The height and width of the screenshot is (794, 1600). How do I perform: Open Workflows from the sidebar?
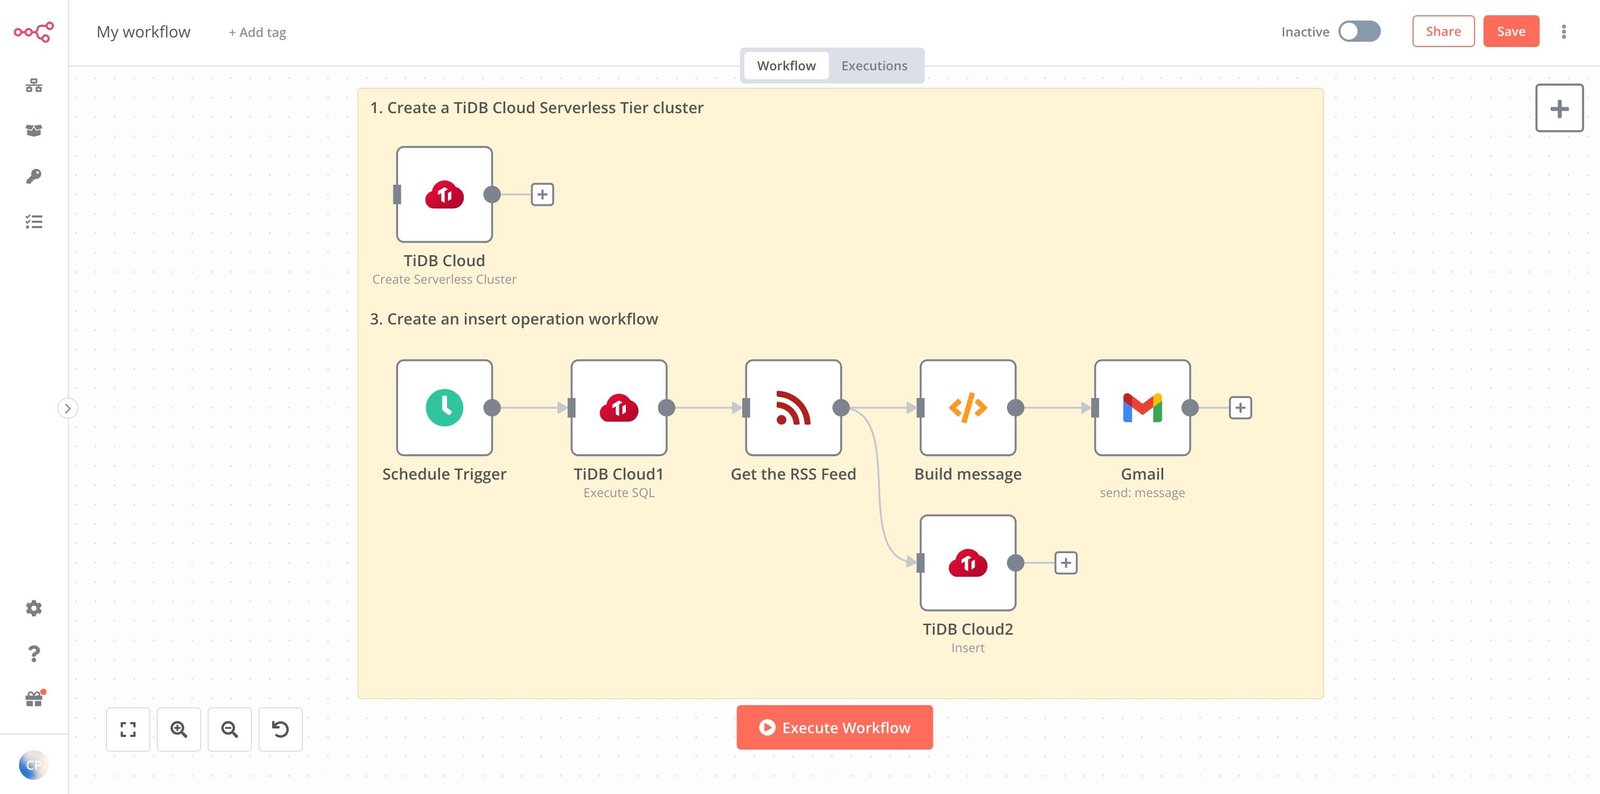[x=34, y=86]
